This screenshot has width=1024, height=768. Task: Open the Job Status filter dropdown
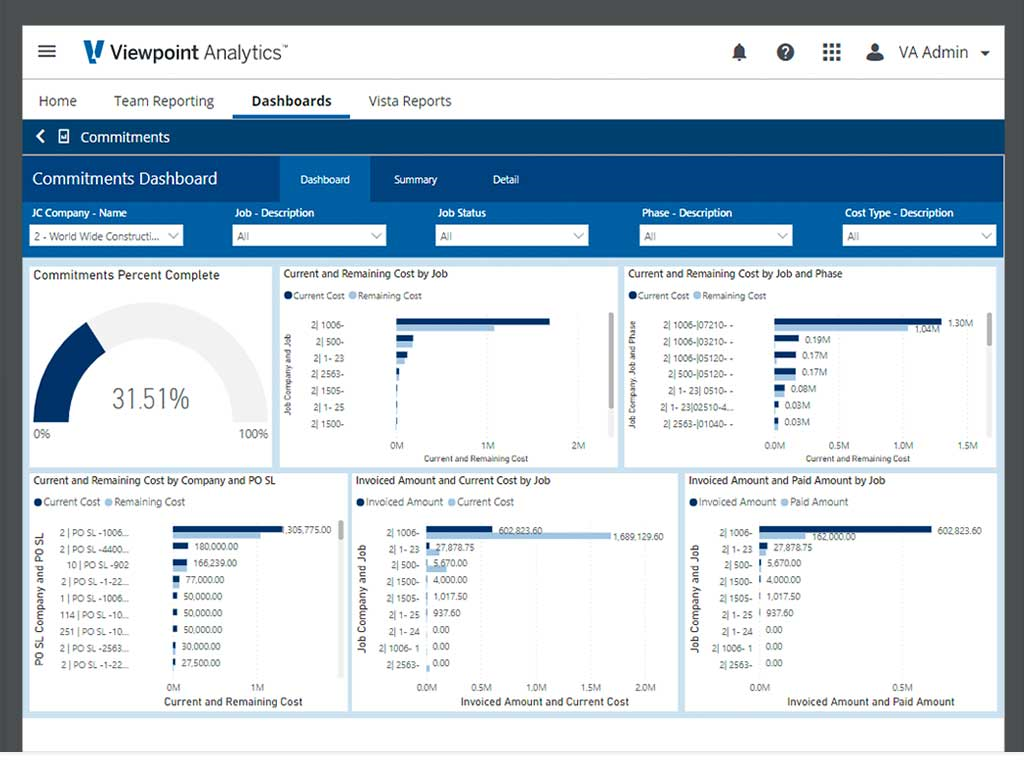point(511,236)
